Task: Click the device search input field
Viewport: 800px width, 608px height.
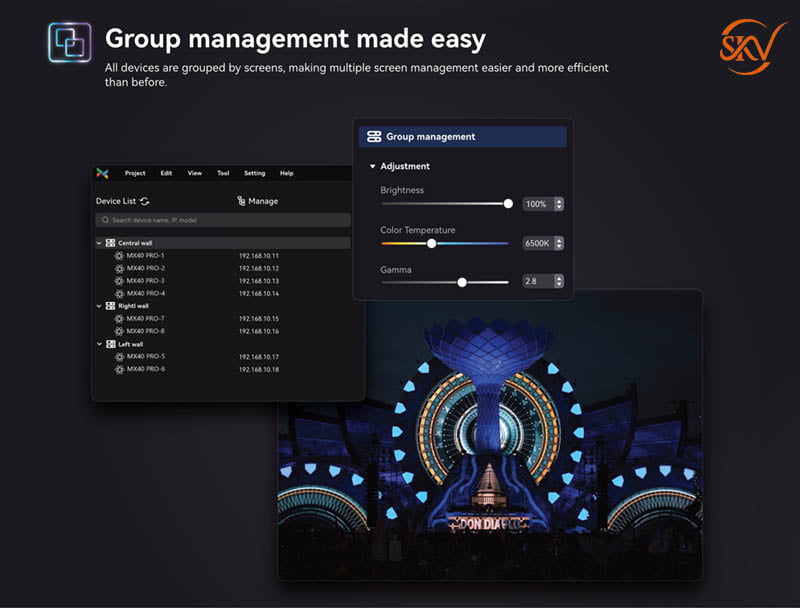Action: pyautogui.click(x=225, y=220)
